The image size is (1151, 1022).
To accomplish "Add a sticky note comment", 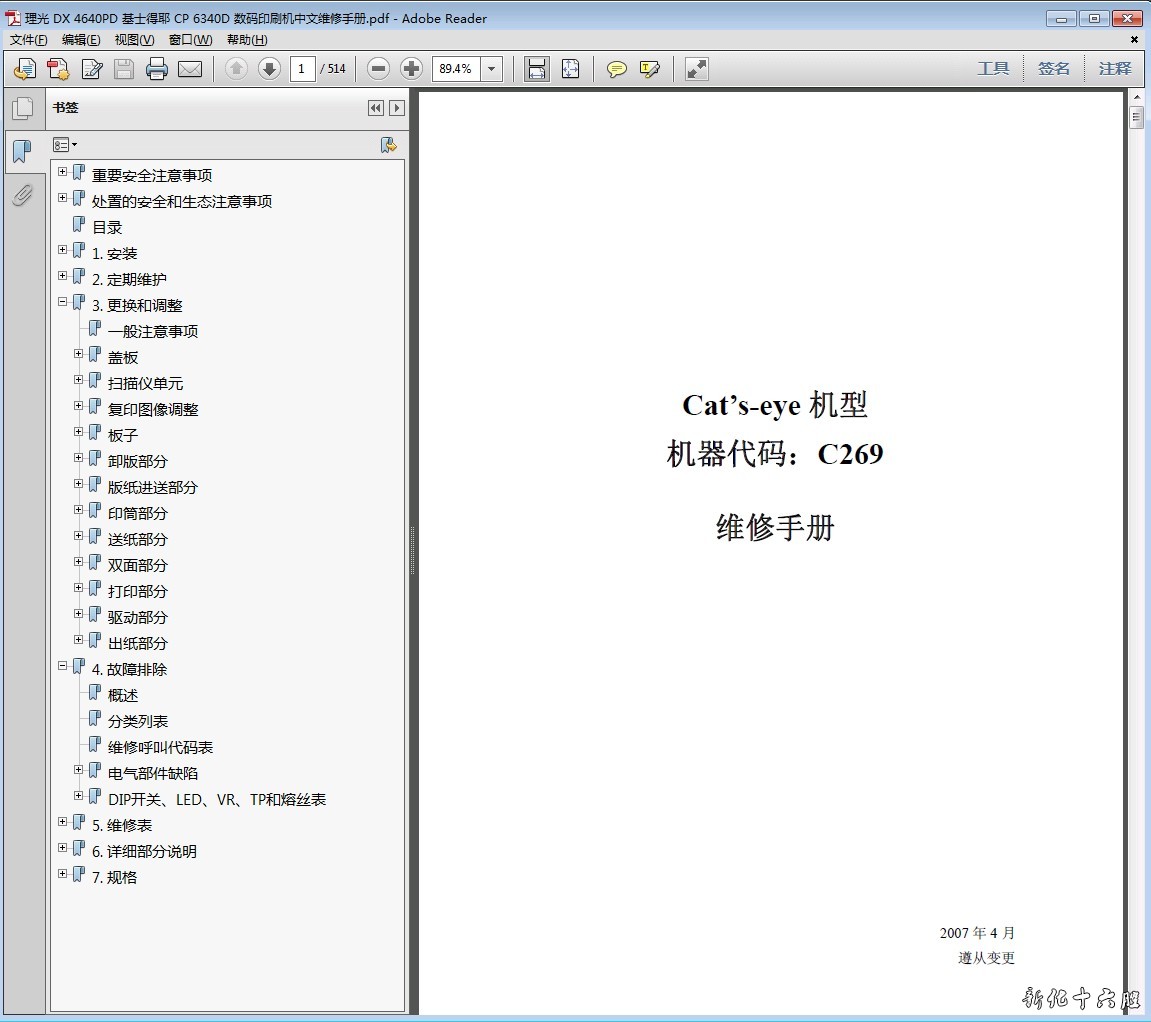I will click(x=617, y=69).
